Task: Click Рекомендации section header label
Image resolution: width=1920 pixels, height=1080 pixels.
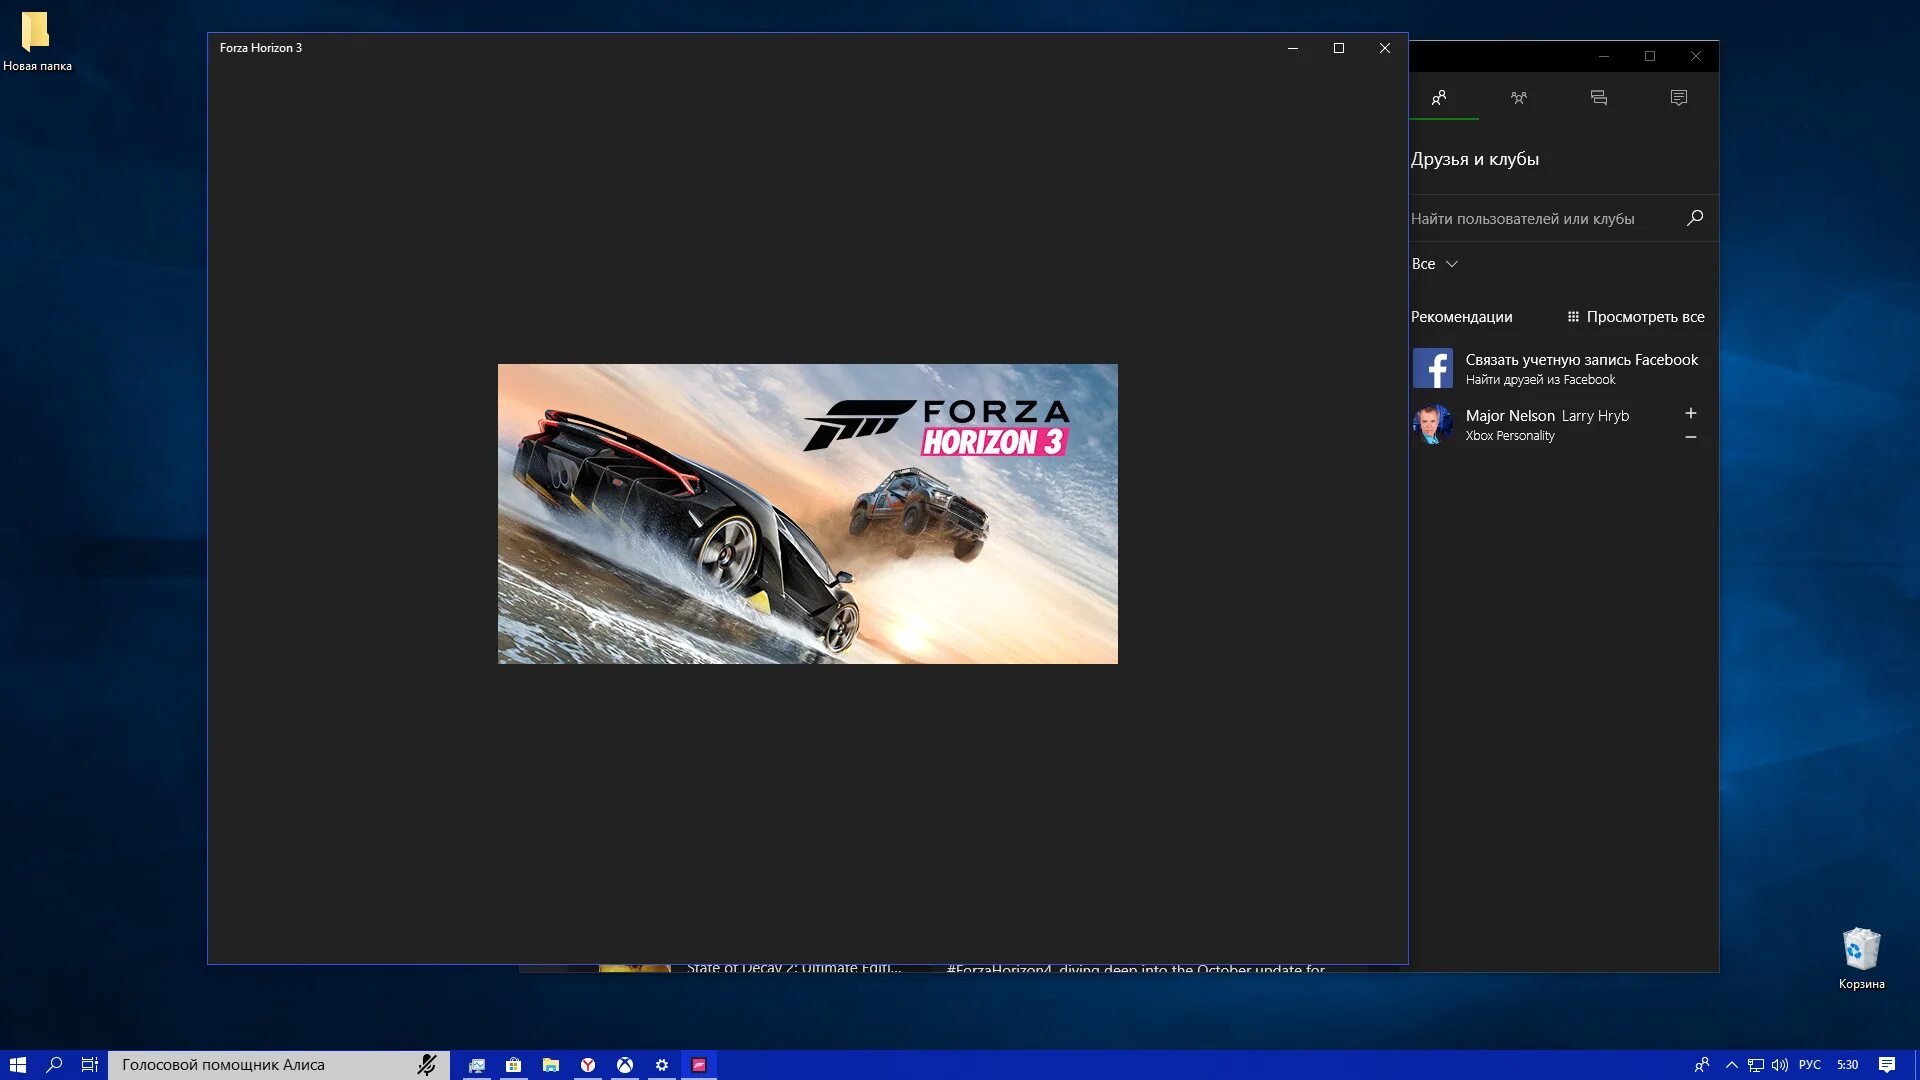Action: tap(1462, 315)
